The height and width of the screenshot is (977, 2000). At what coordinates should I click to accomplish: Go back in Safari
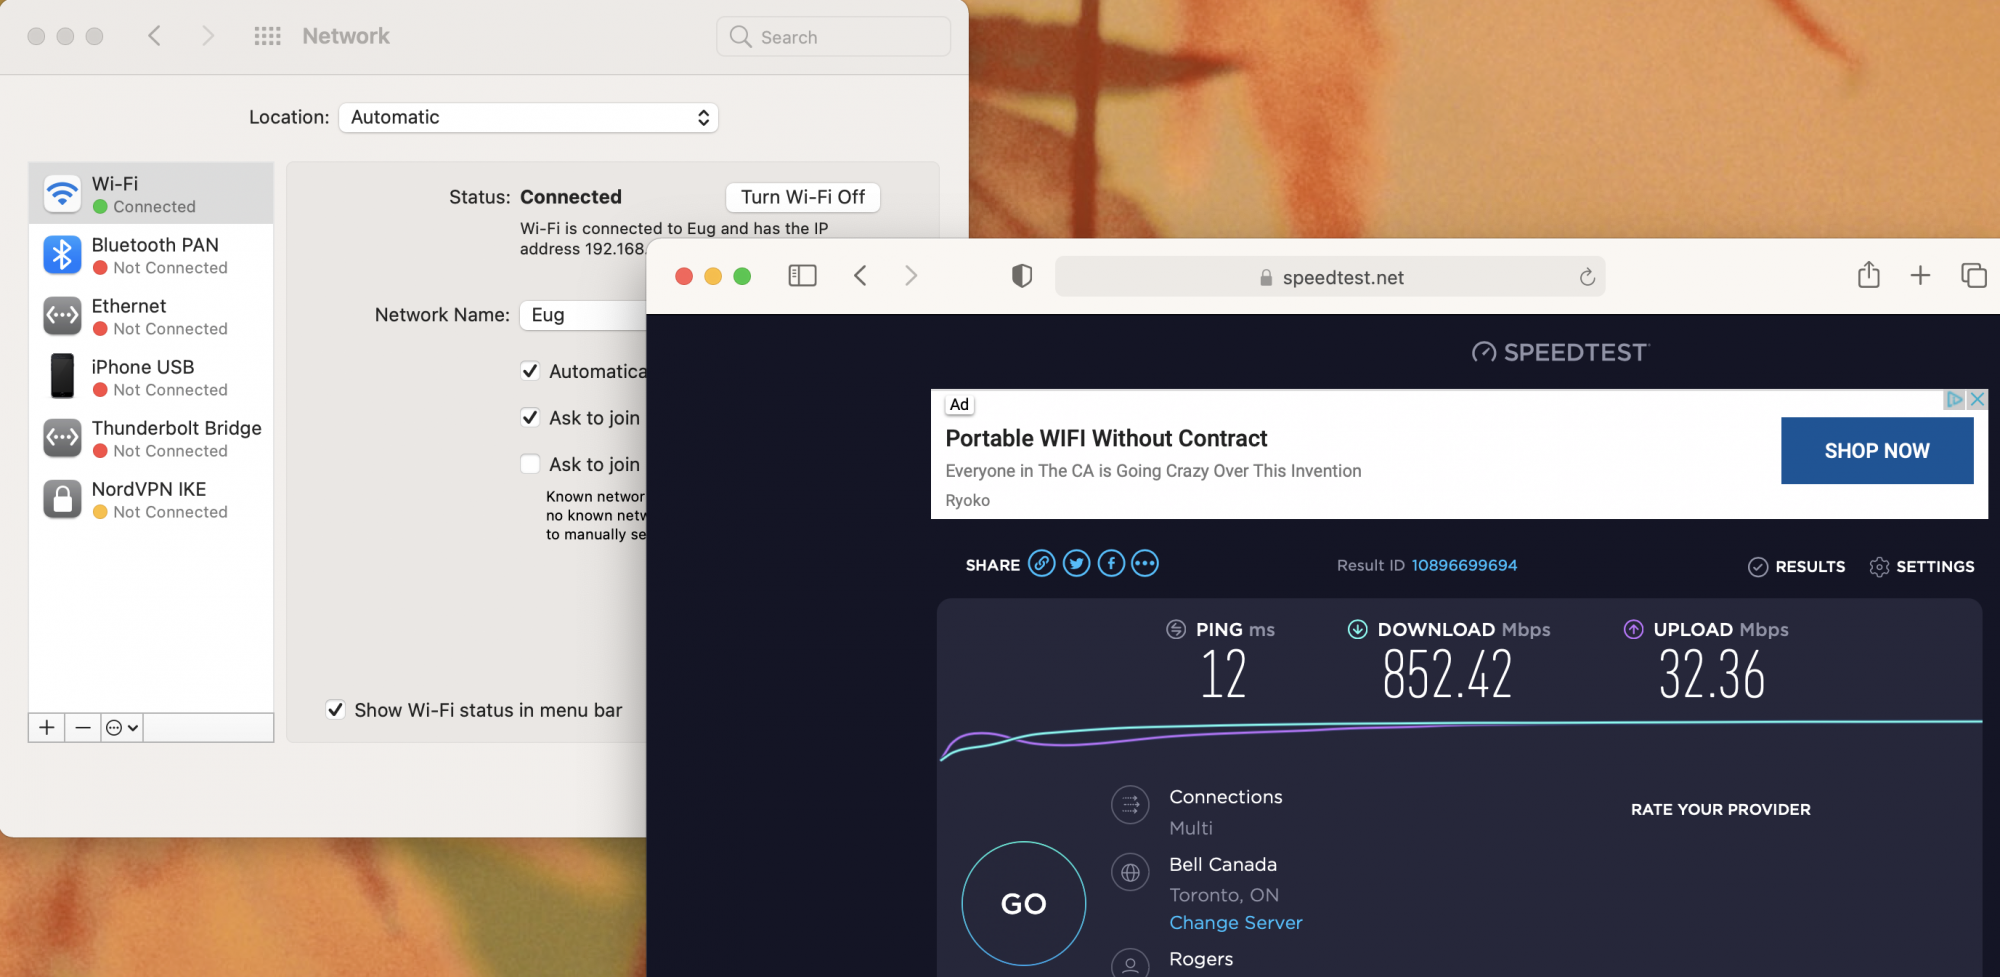[x=860, y=276]
